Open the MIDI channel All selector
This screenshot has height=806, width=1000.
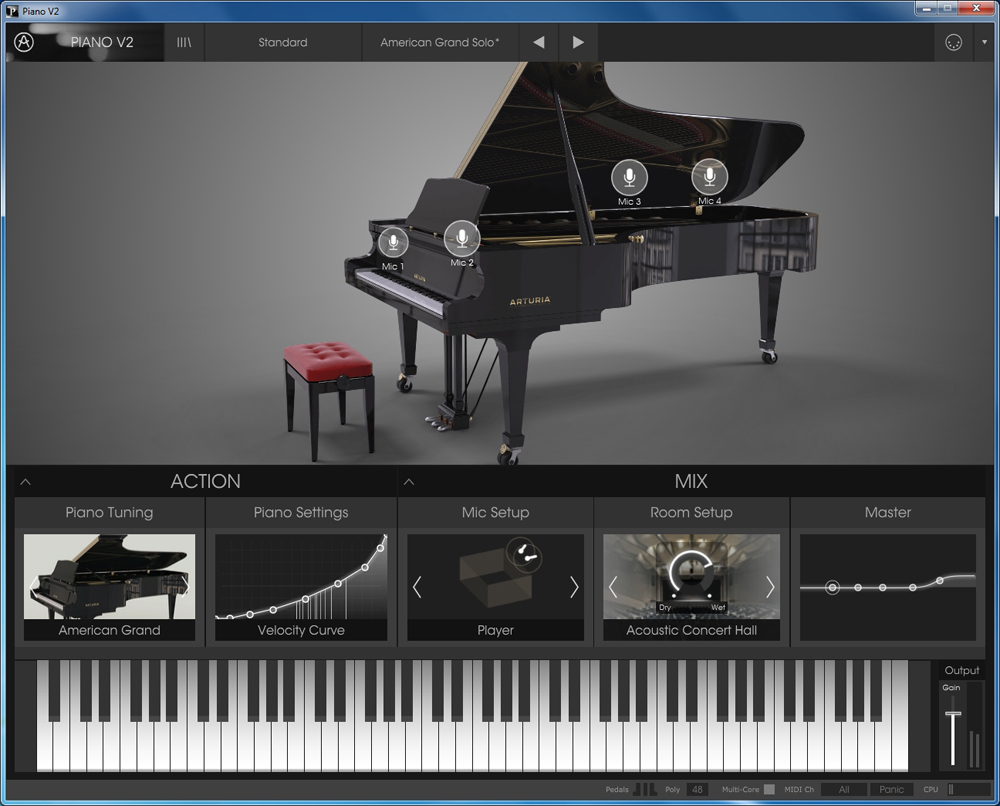(843, 790)
